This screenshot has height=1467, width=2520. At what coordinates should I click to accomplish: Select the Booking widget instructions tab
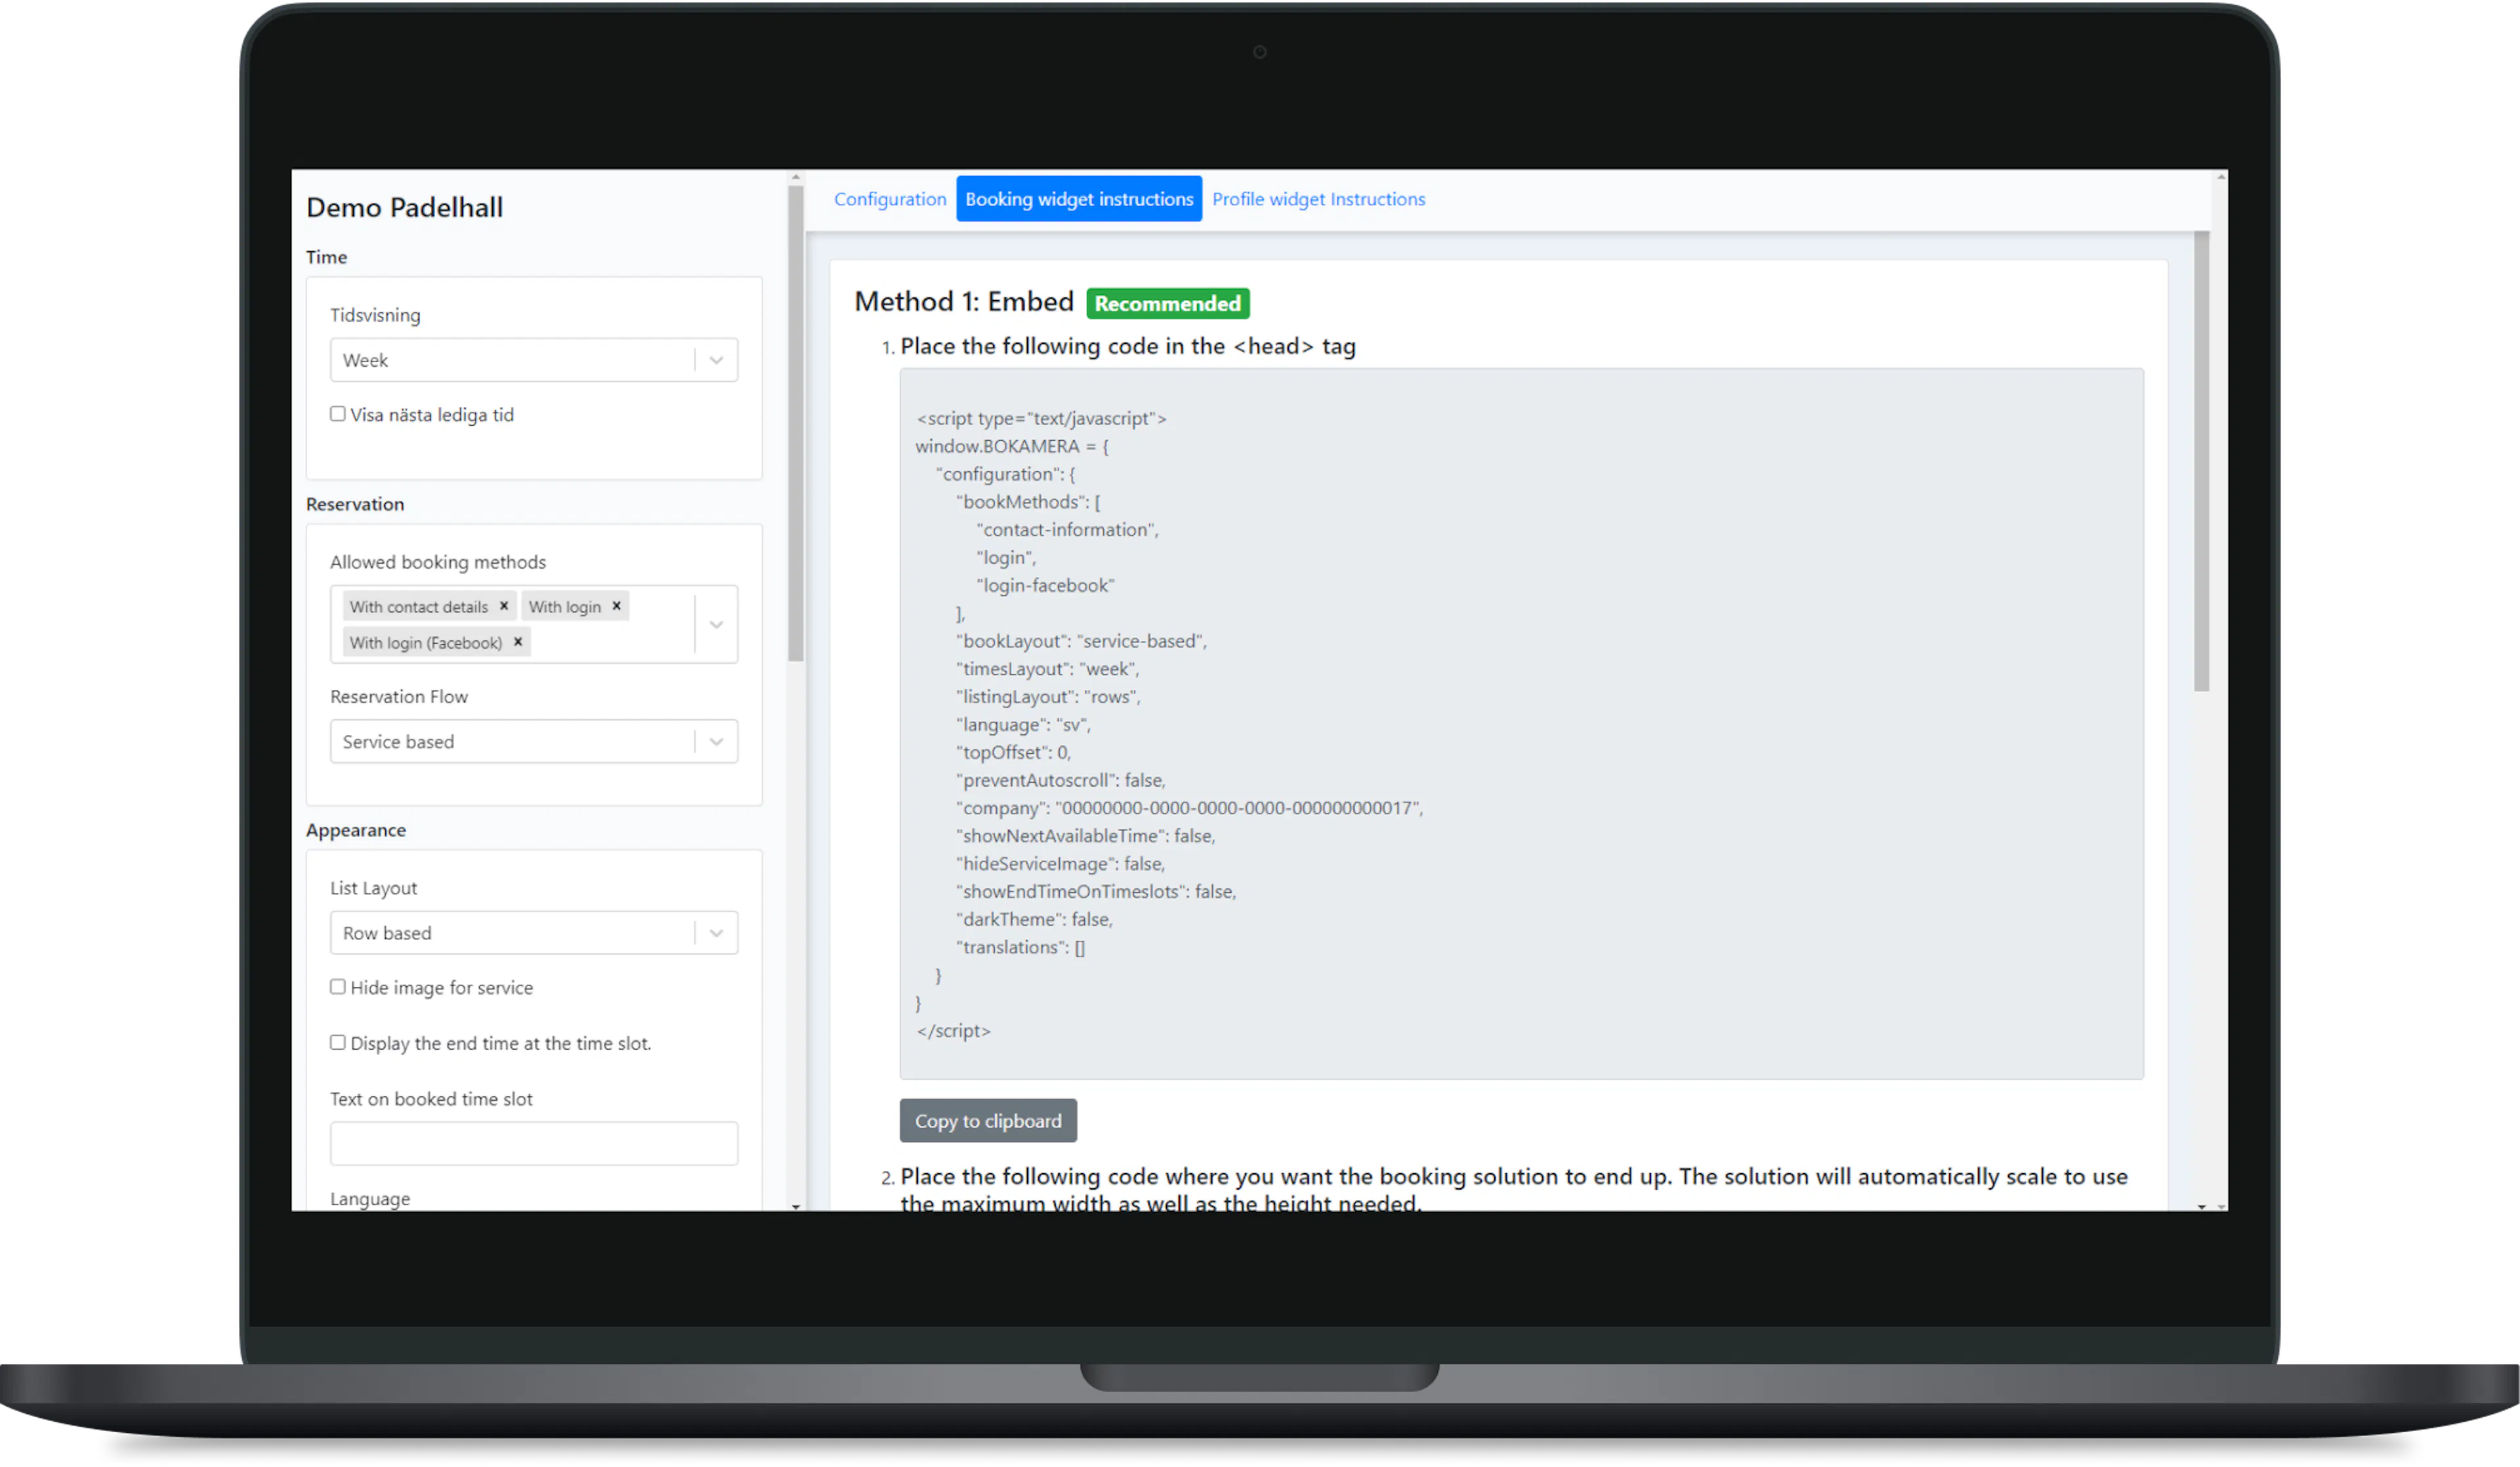click(x=1079, y=199)
